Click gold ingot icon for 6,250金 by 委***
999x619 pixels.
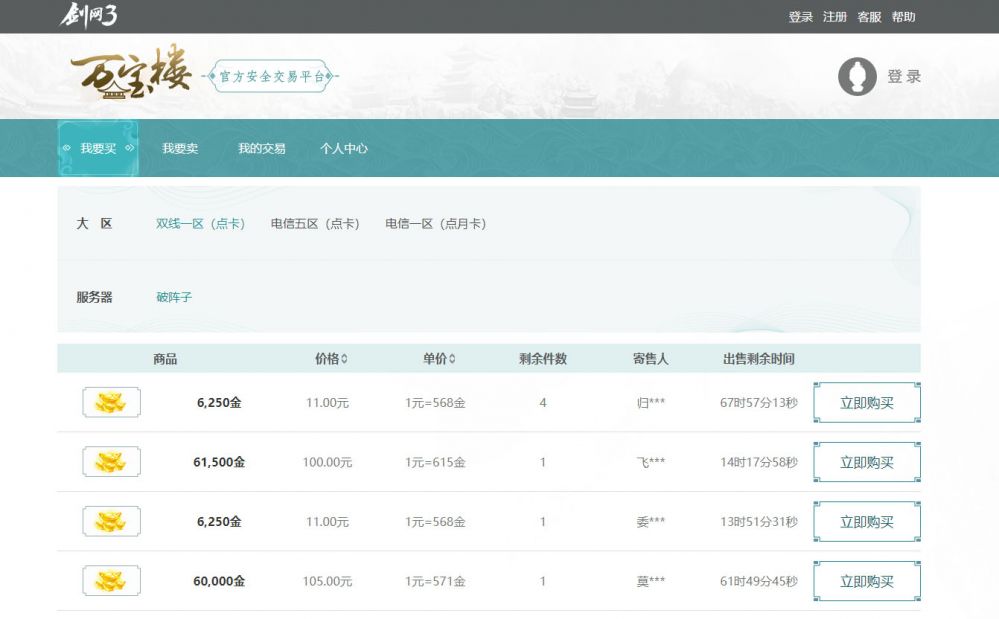(x=111, y=522)
